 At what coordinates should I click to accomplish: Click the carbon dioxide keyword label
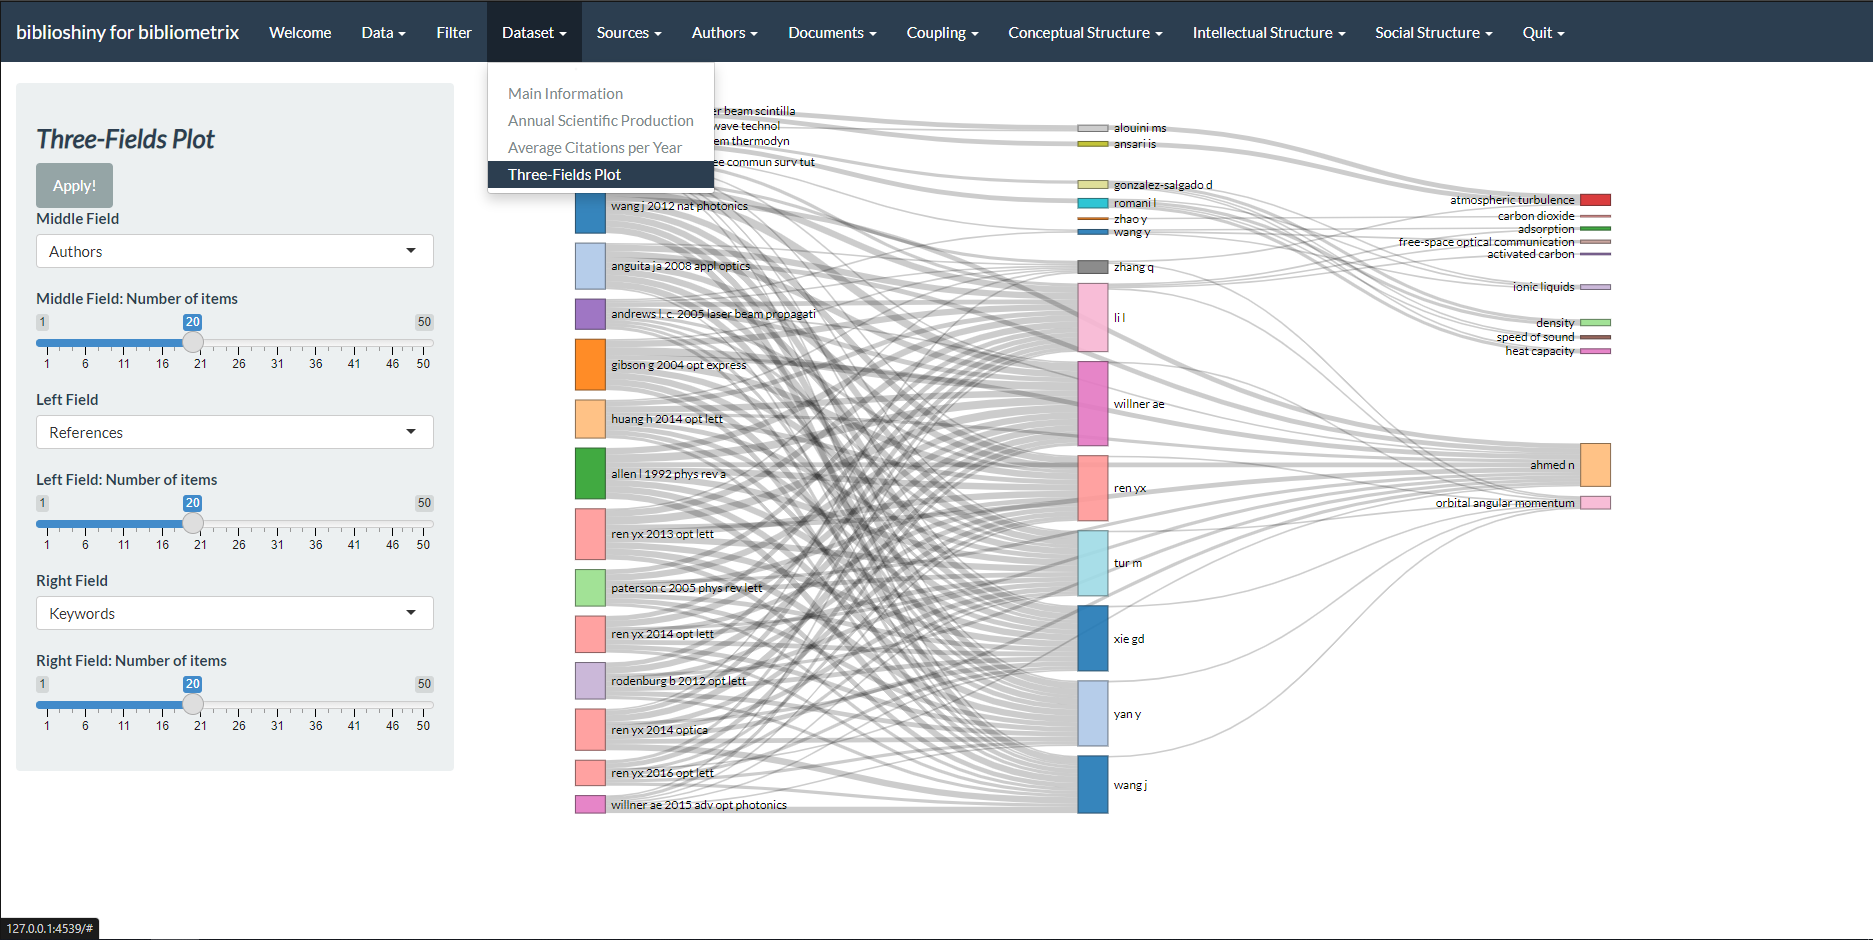coord(1536,216)
